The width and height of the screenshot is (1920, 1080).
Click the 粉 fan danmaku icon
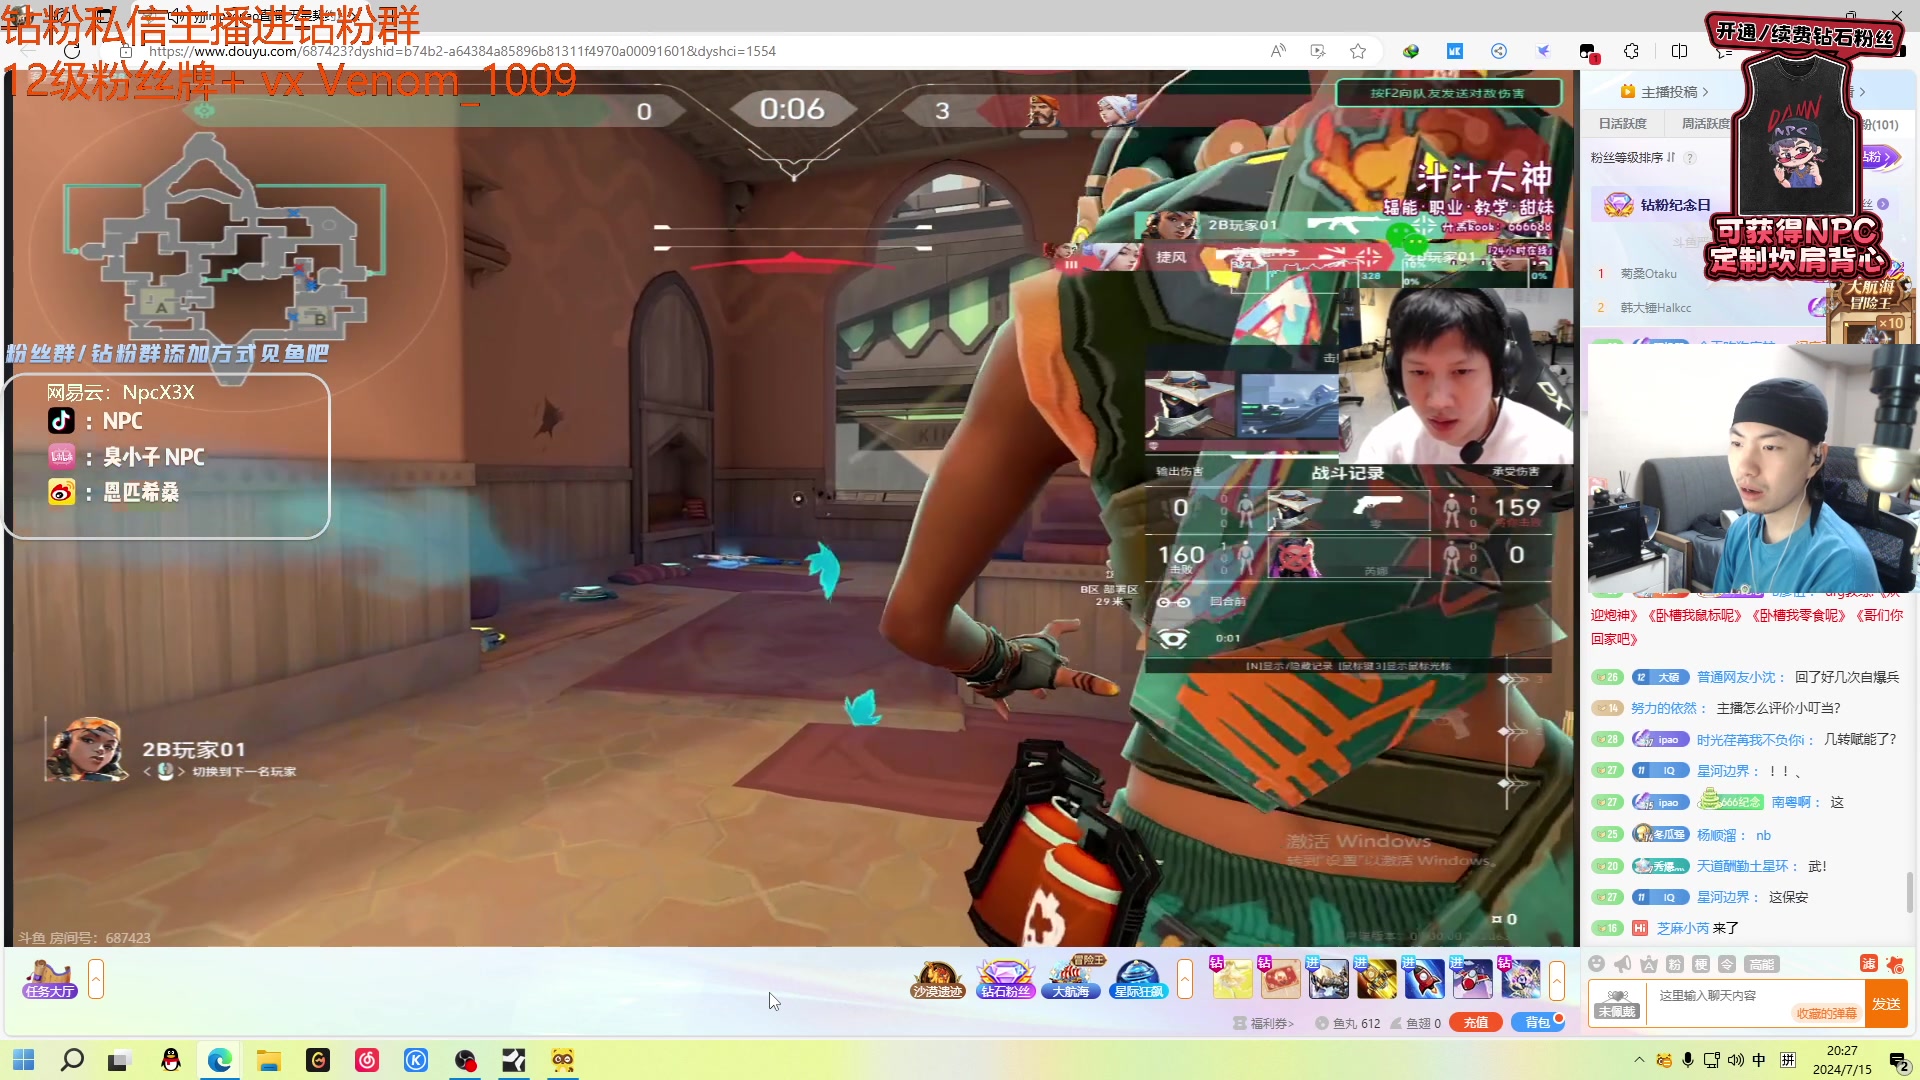(x=1675, y=964)
